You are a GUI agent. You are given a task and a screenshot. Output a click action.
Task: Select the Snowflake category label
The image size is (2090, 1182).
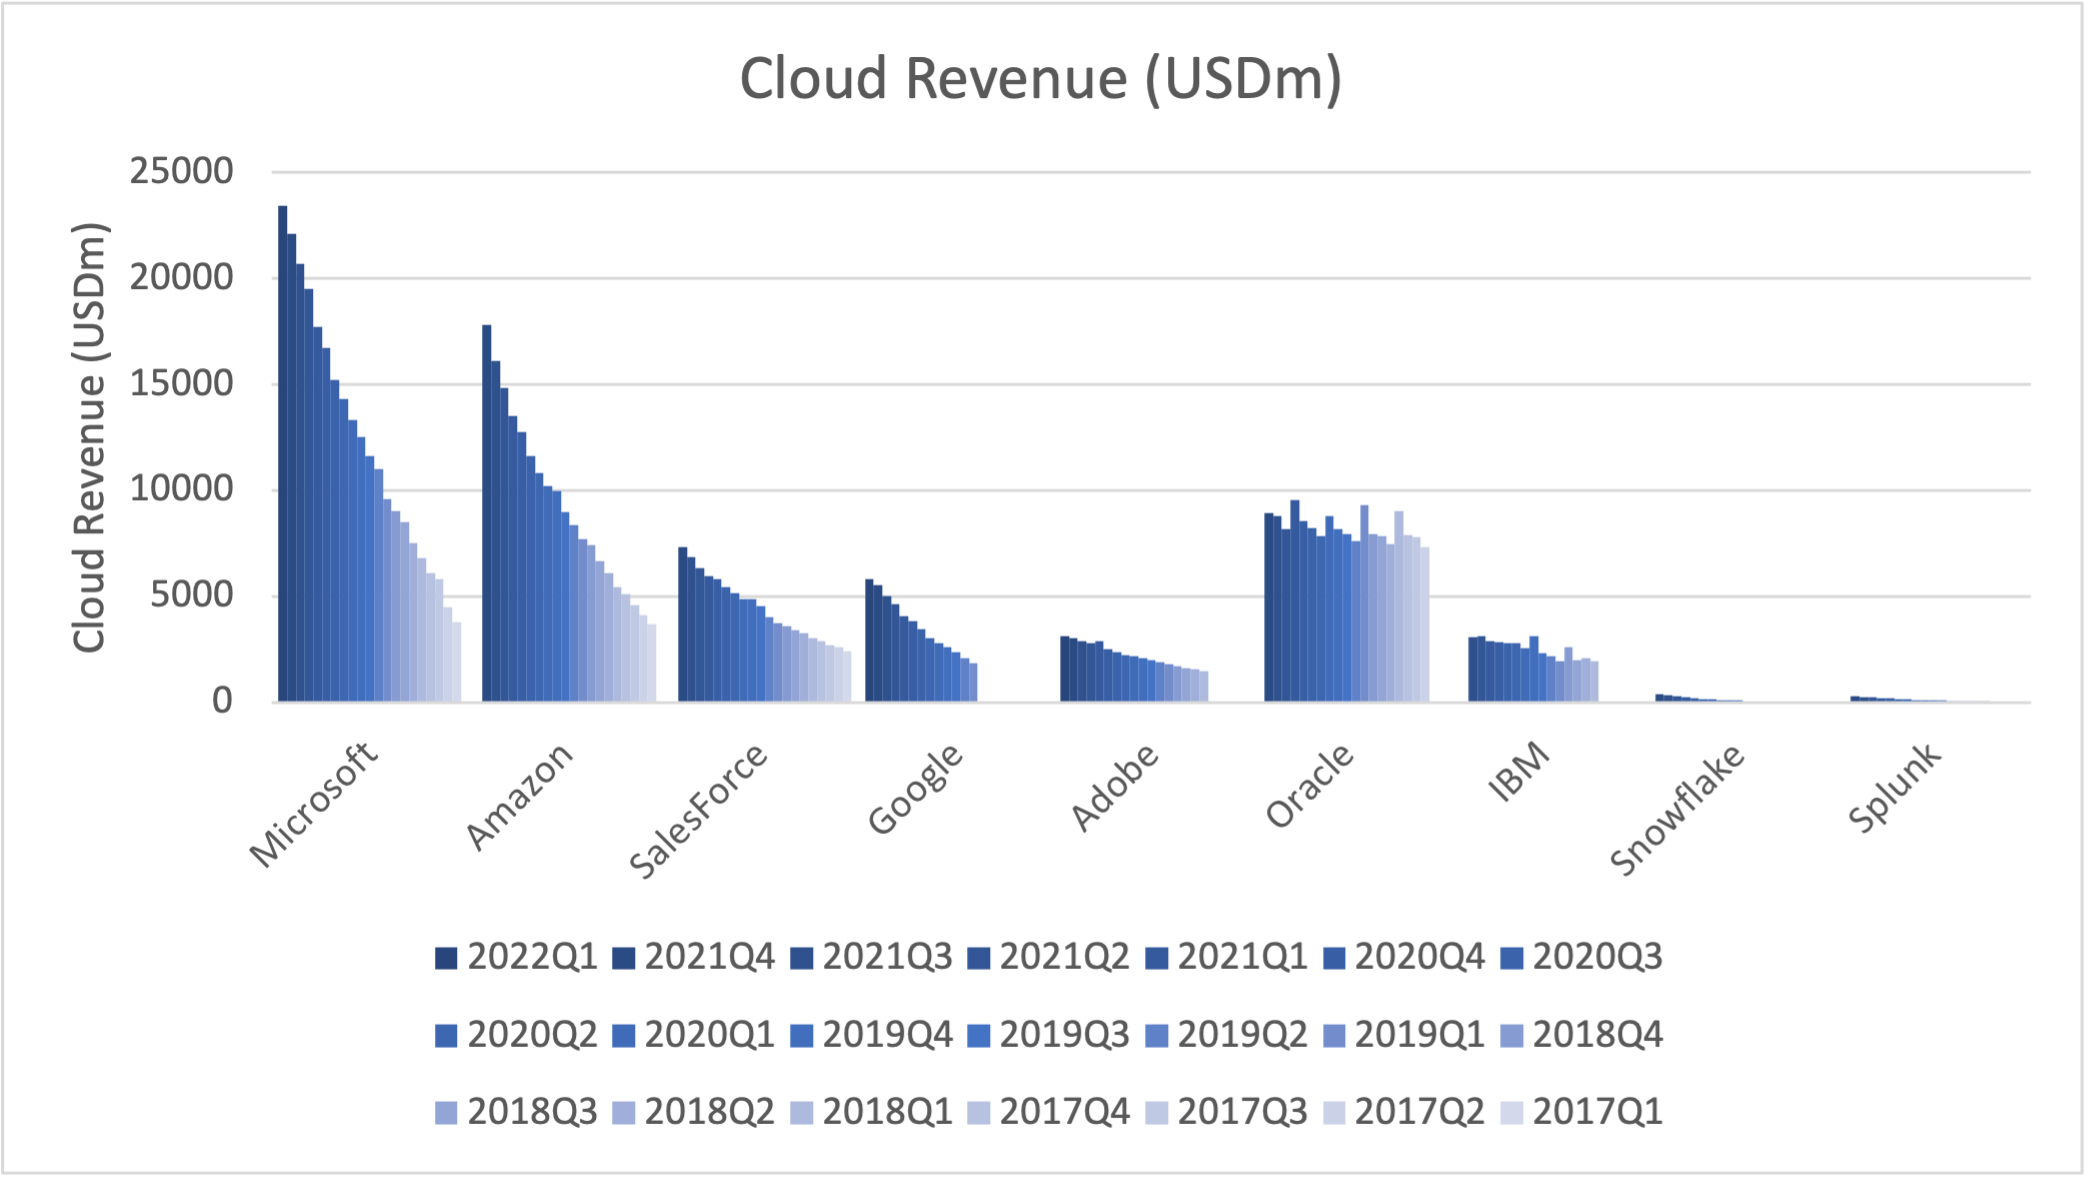coord(1677,809)
